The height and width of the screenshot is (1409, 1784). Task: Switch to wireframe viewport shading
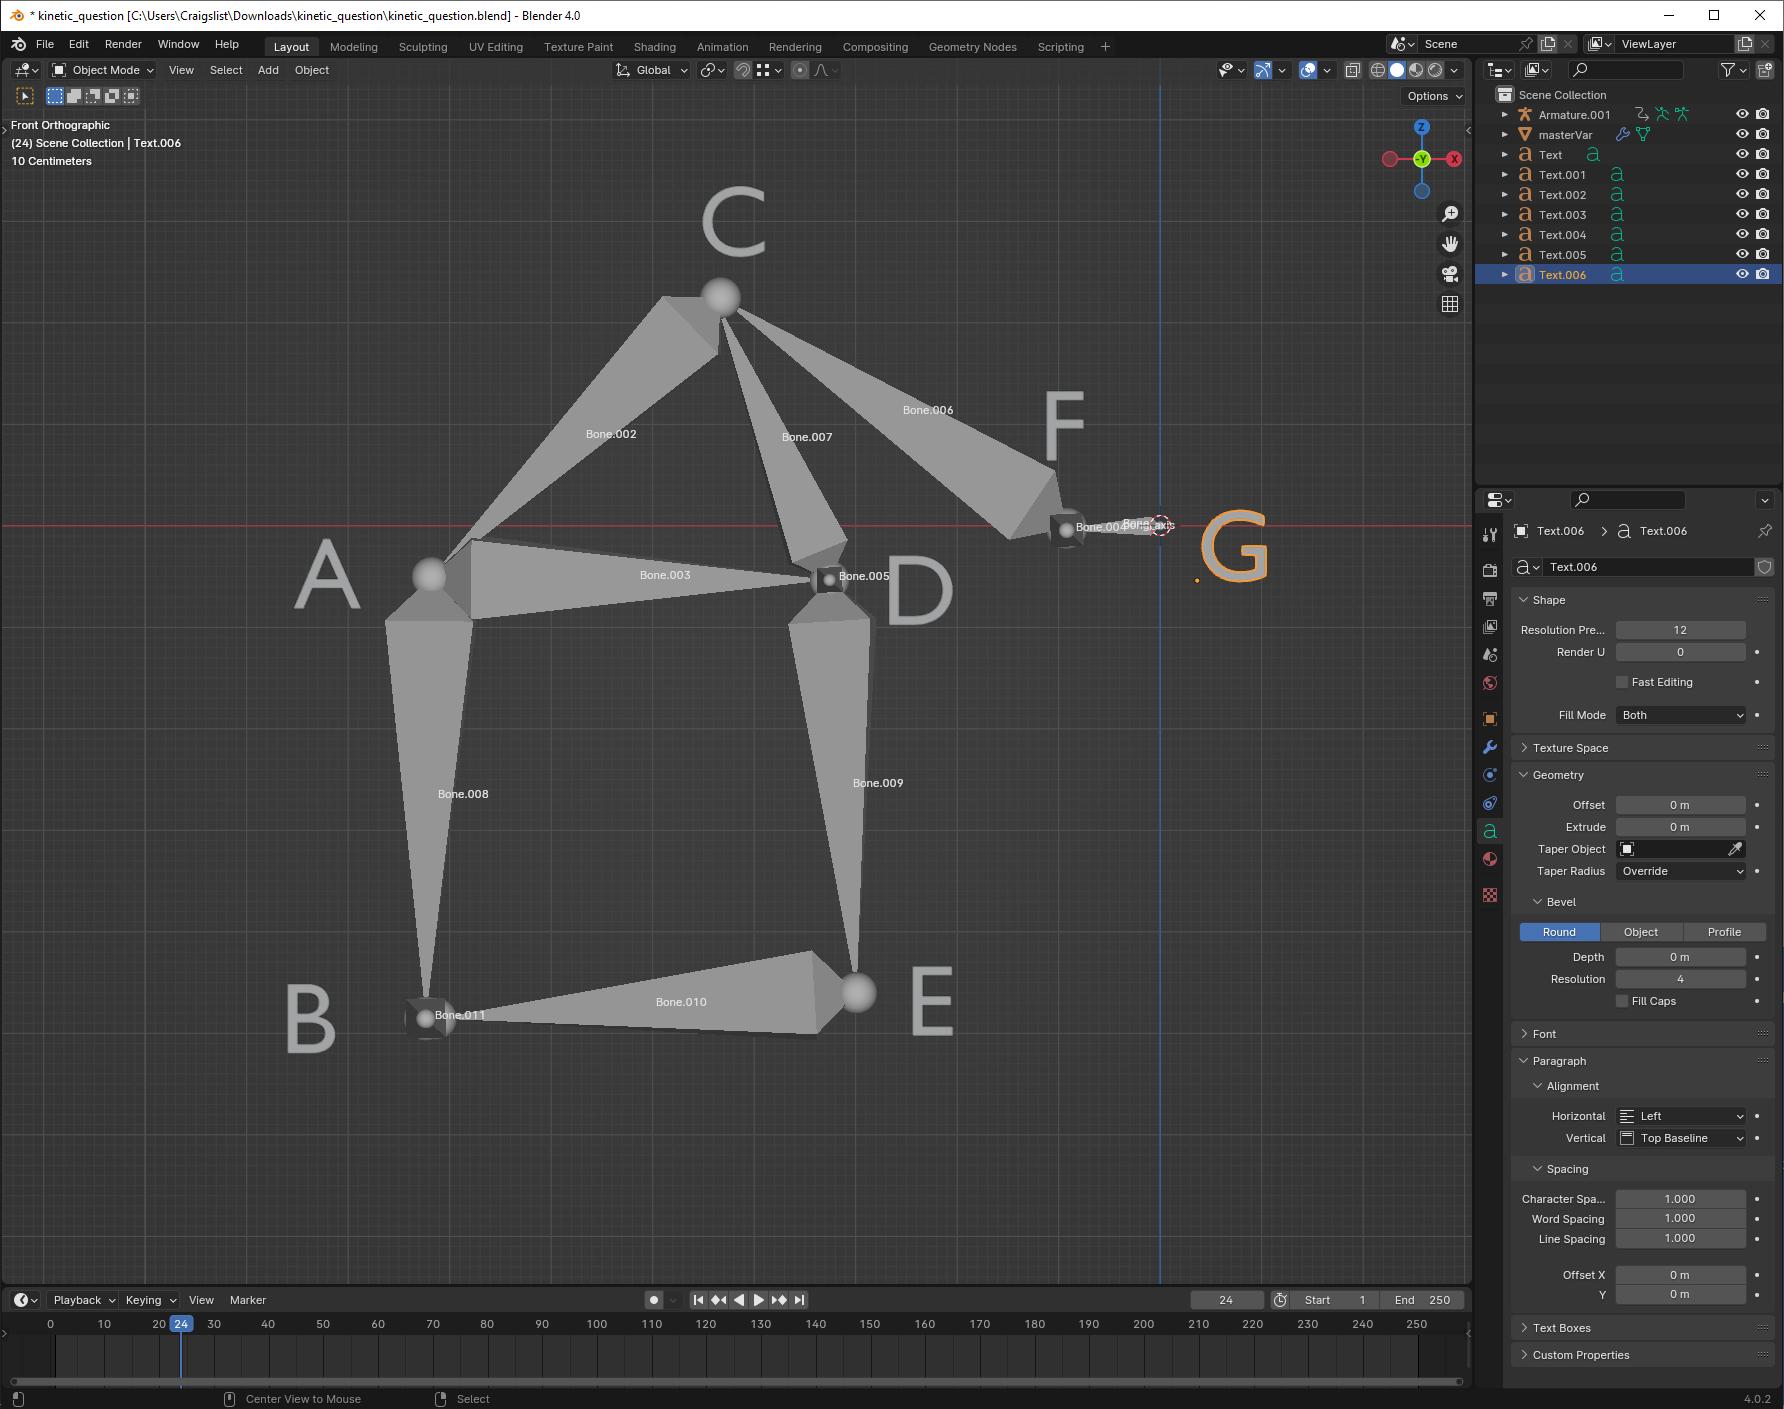point(1377,70)
